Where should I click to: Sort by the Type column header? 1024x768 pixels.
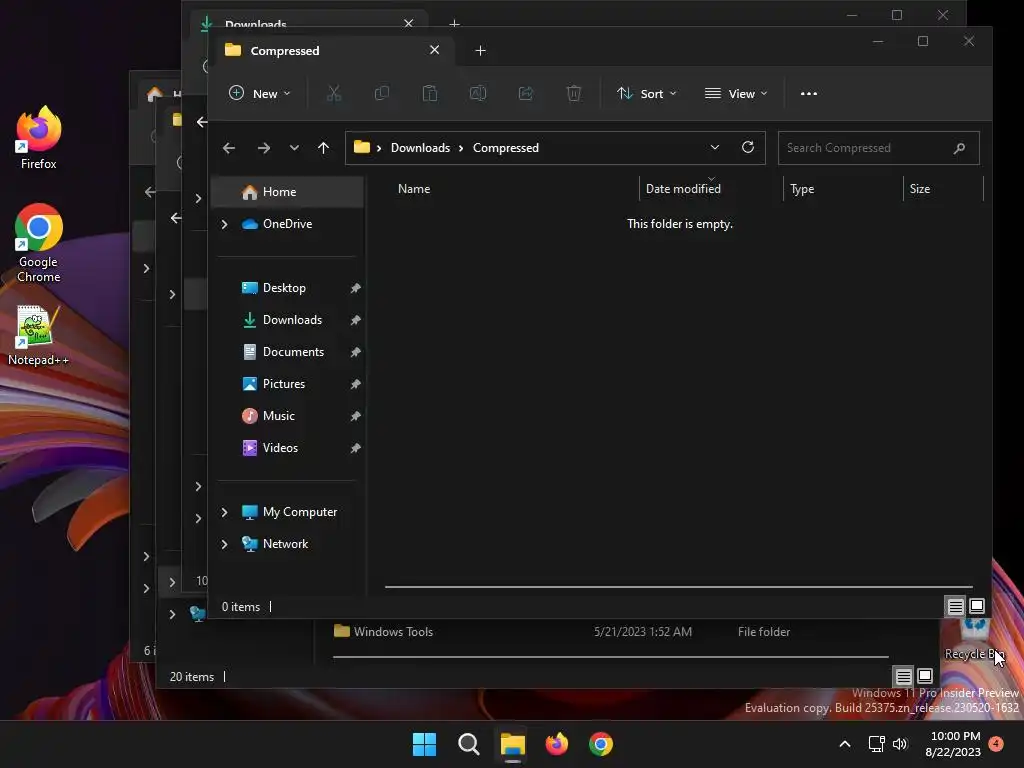pos(802,189)
